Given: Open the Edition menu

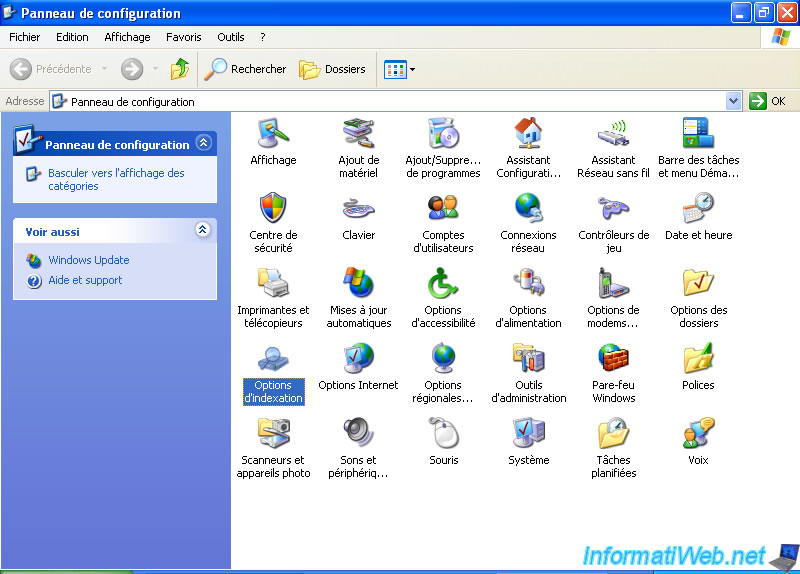Looking at the screenshot, I should point(72,37).
